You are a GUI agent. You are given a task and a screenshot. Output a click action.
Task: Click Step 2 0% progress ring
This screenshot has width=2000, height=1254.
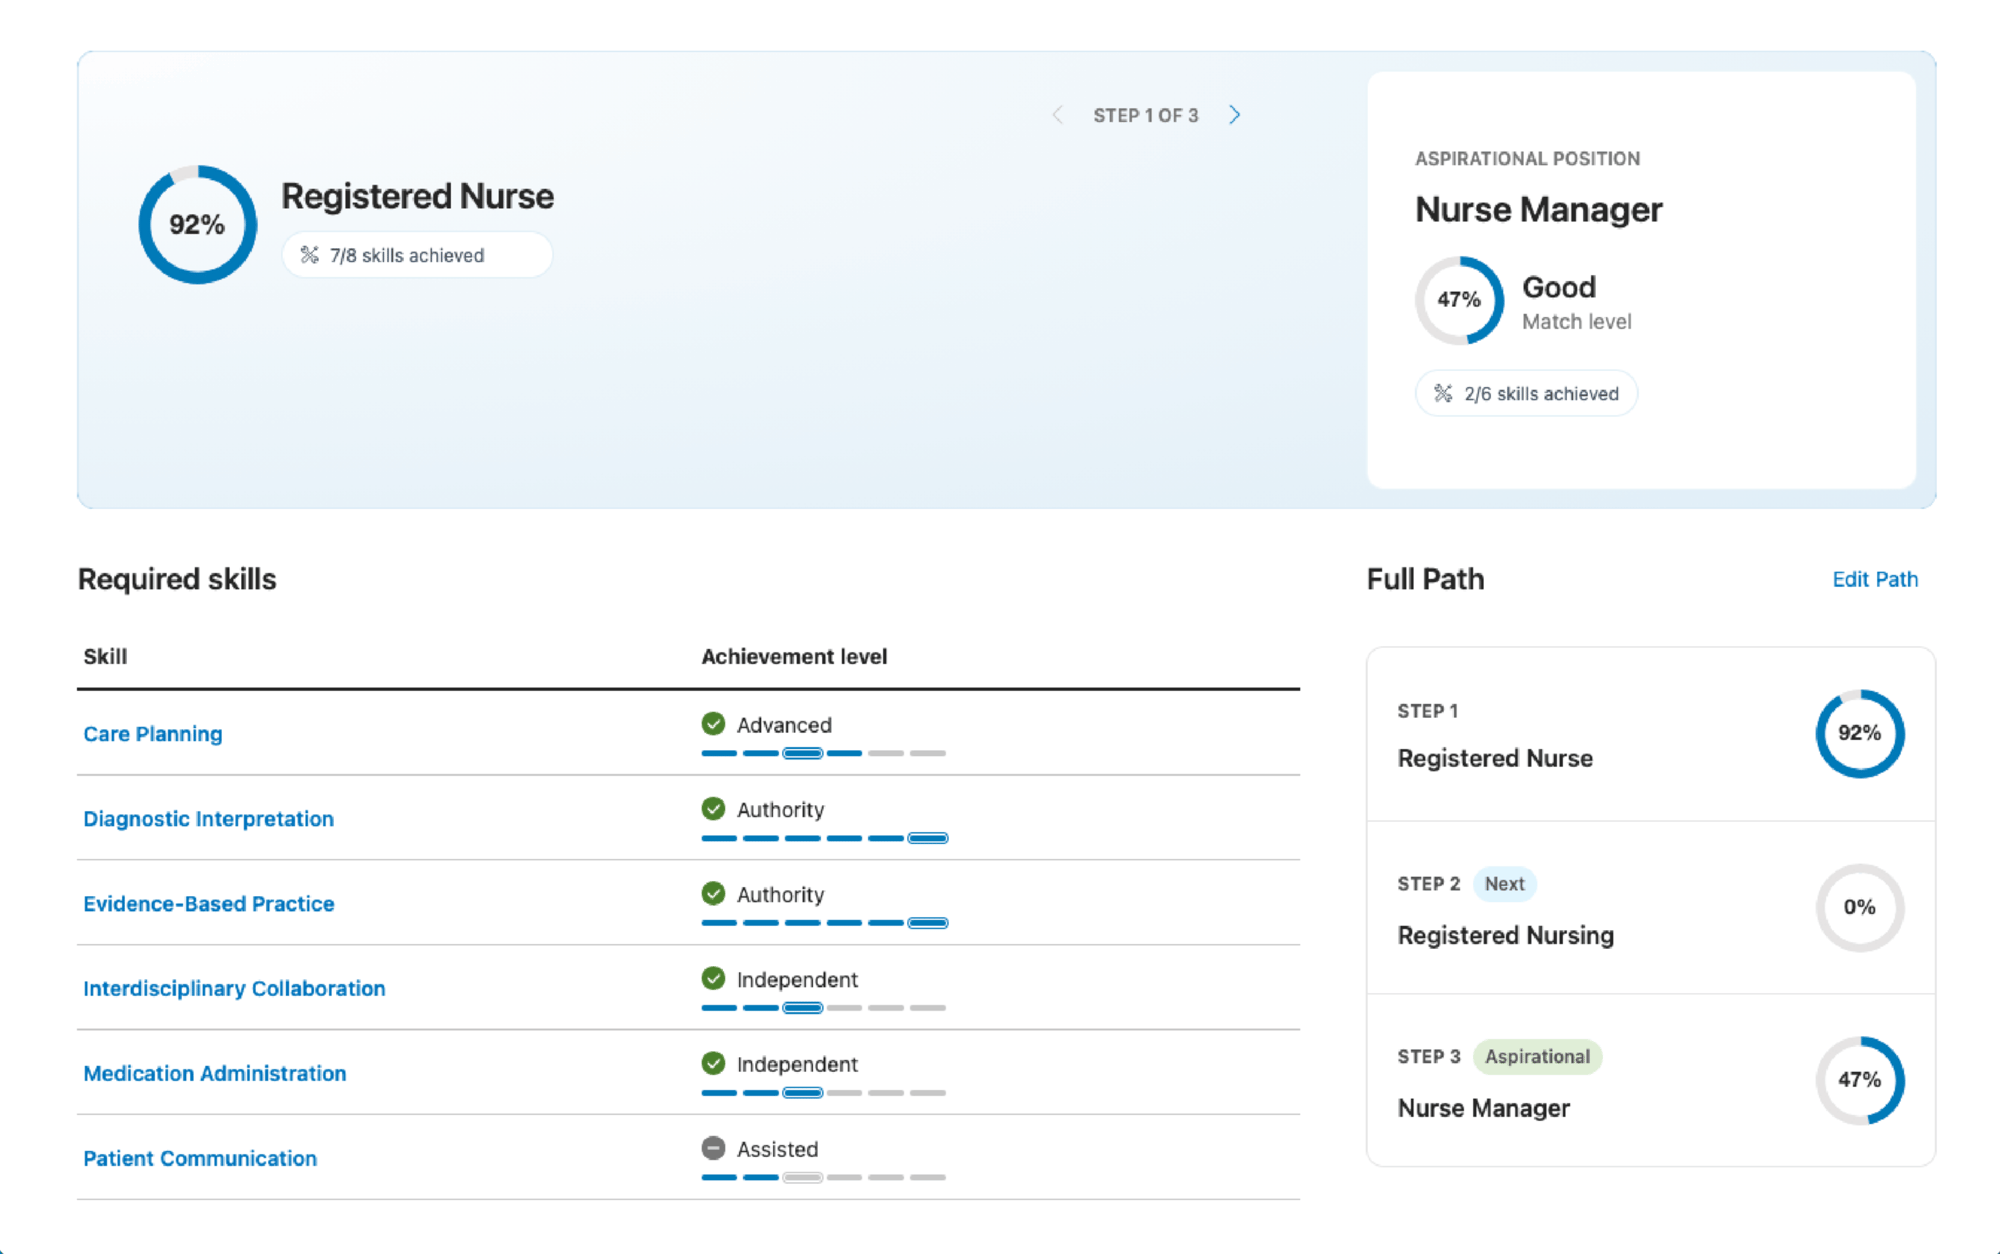click(1860, 907)
